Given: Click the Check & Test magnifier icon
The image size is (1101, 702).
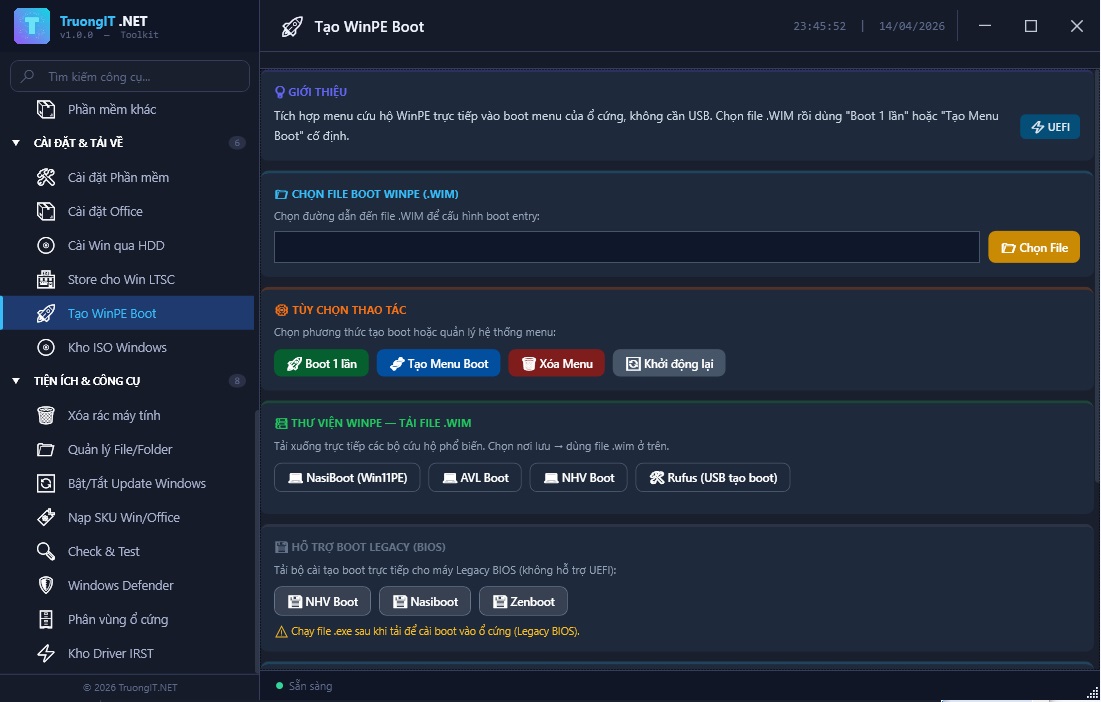Looking at the screenshot, I should 46,552.
